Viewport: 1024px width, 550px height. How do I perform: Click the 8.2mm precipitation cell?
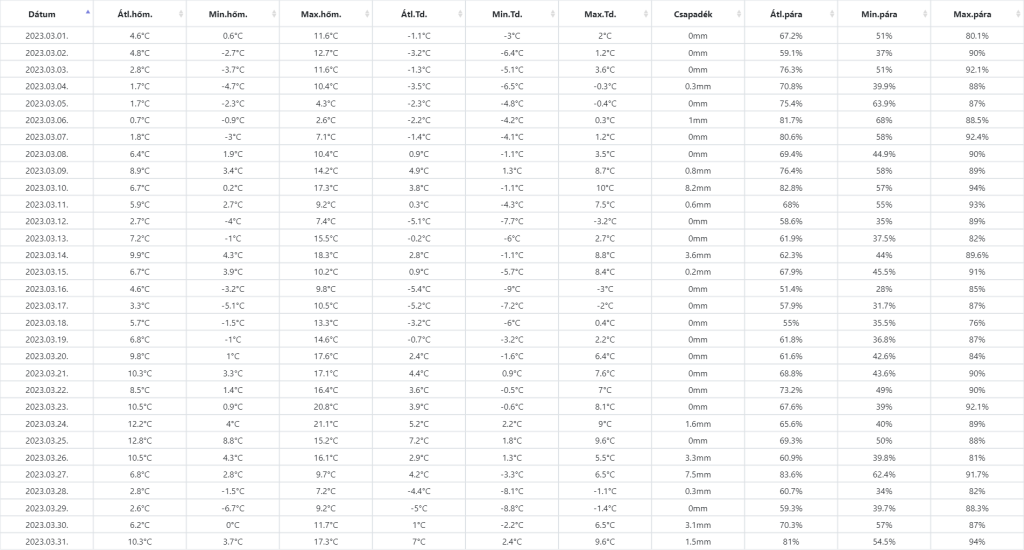tap(697, 187)
